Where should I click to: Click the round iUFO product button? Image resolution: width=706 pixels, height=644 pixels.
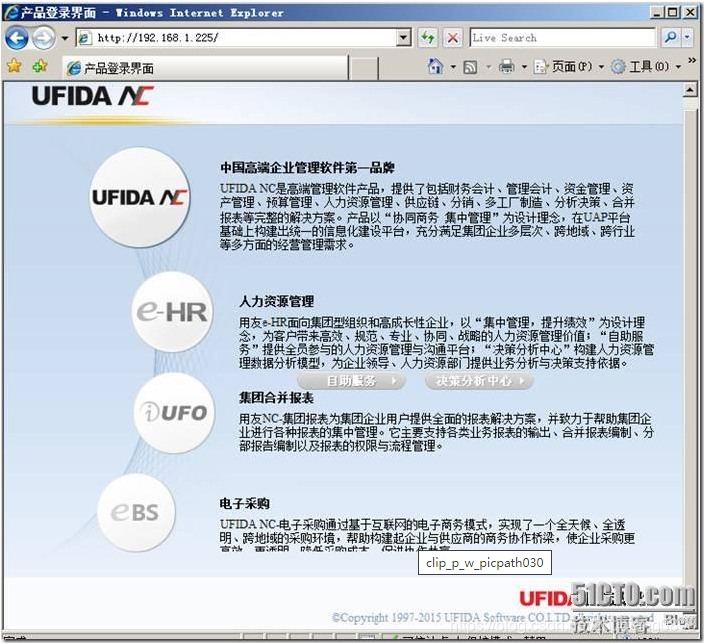click(174, 413)
